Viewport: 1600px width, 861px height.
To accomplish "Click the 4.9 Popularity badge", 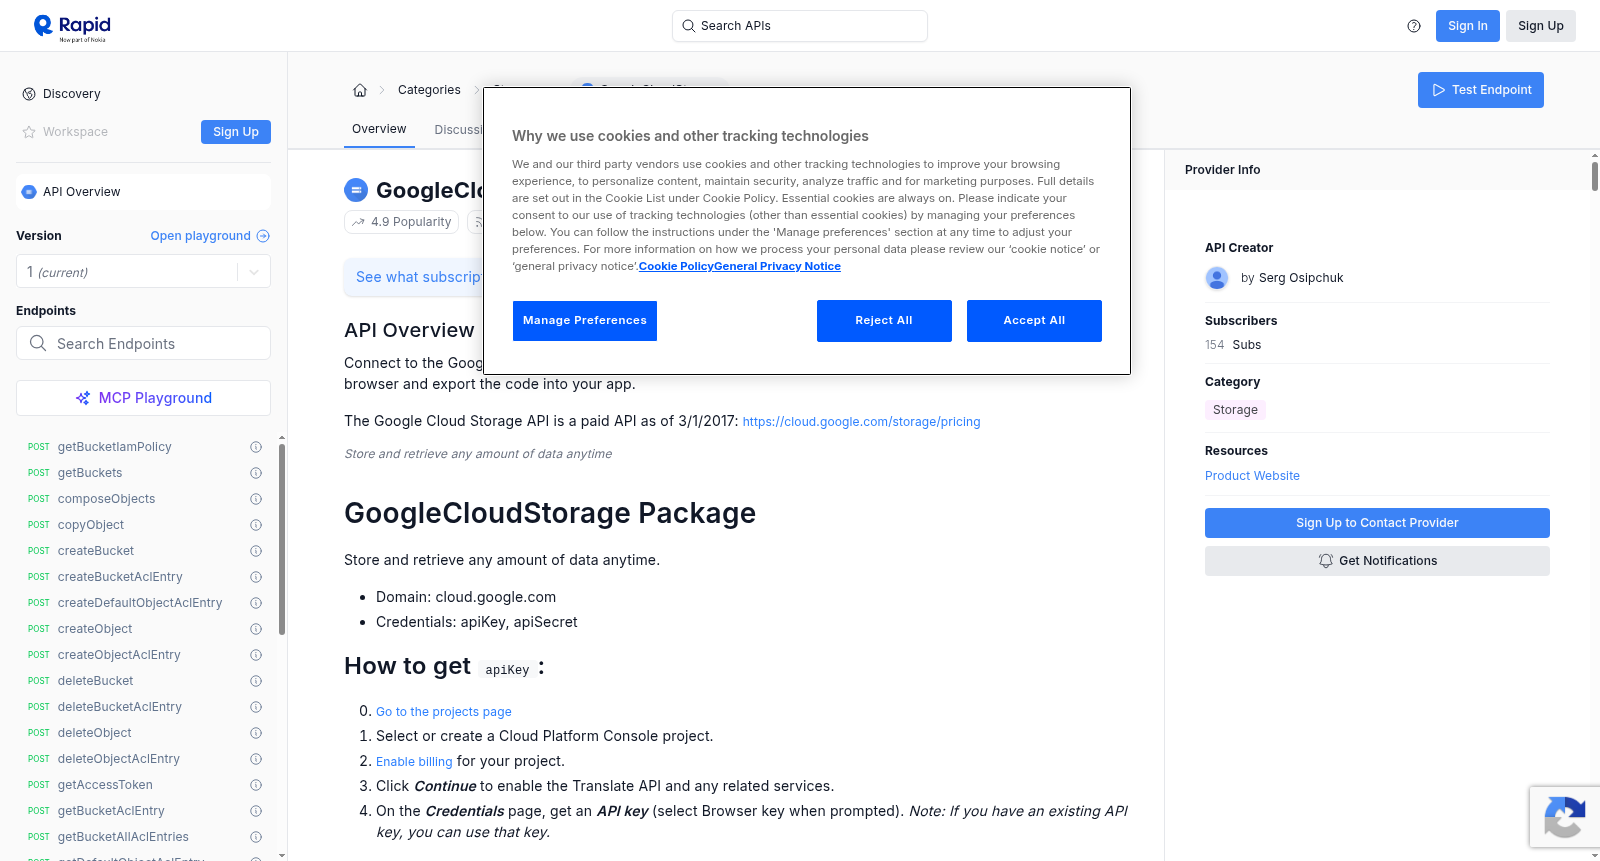I will pyautogui.click(x=401, y=222).
